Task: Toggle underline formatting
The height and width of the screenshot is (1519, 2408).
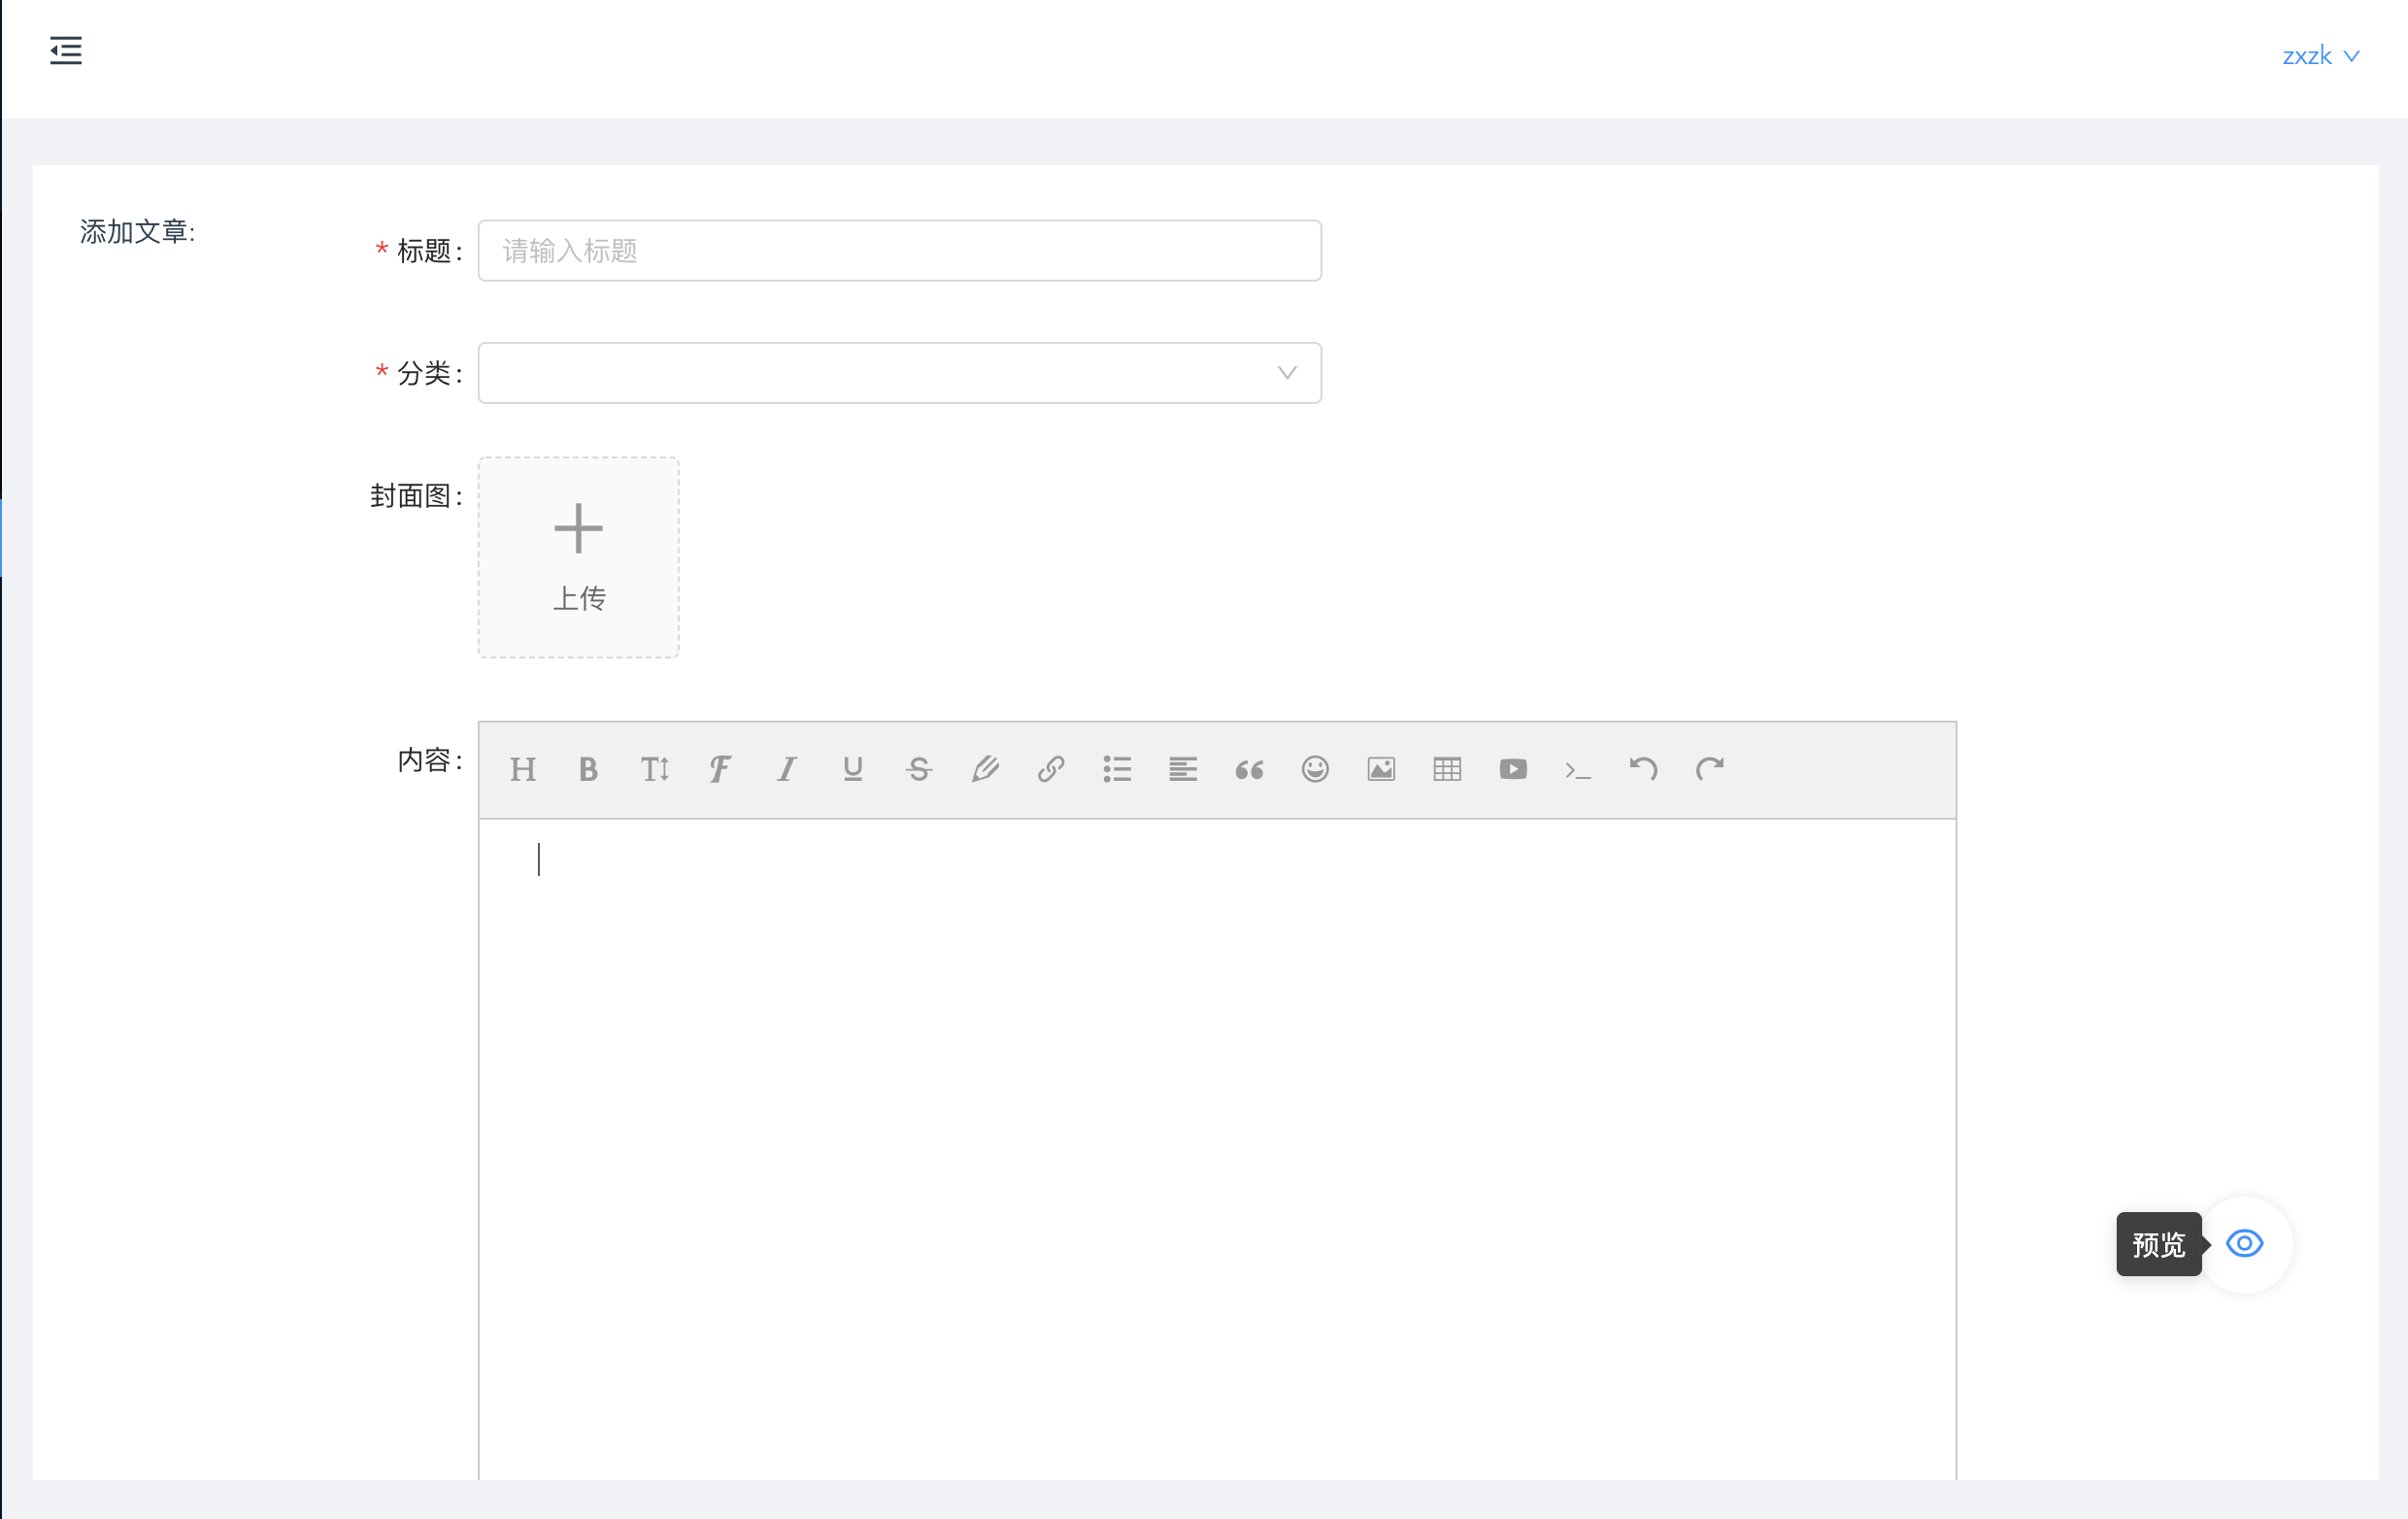Action: click(852, 769)
